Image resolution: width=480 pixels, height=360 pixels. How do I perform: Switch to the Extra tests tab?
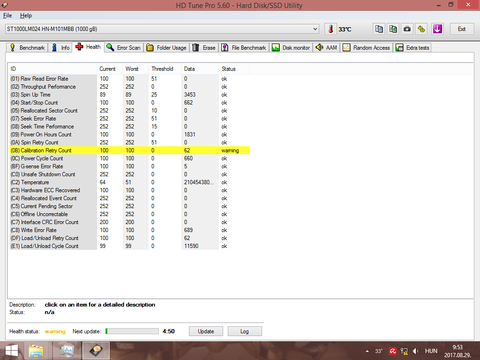click(x=413, y=48)
